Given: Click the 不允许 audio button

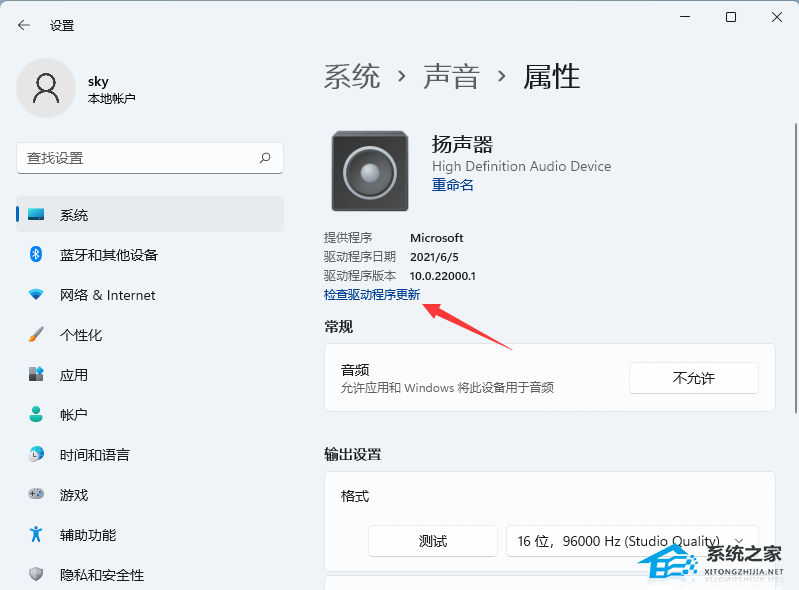Looking at the screenshot, I should tap(694, 378).
